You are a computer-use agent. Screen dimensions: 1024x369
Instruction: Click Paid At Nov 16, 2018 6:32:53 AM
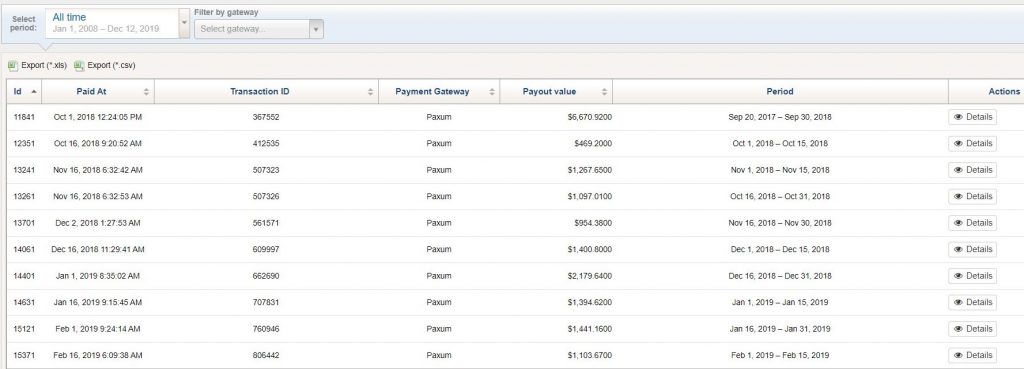98,197
